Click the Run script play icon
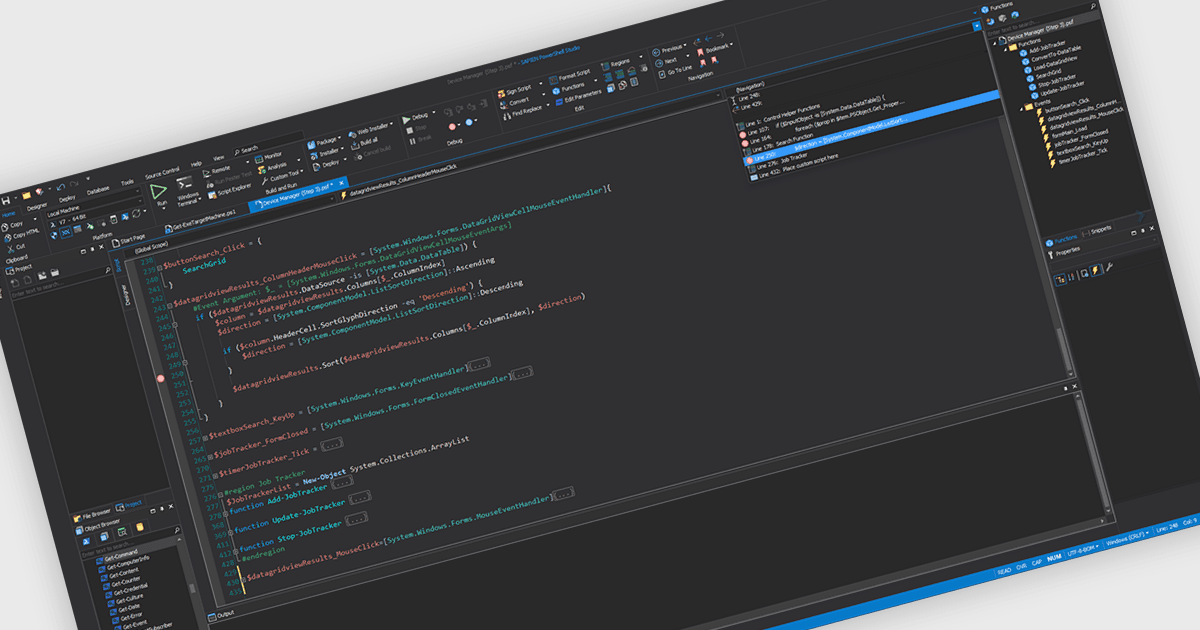Screen dimensions: 1200x630 [158, 191]
